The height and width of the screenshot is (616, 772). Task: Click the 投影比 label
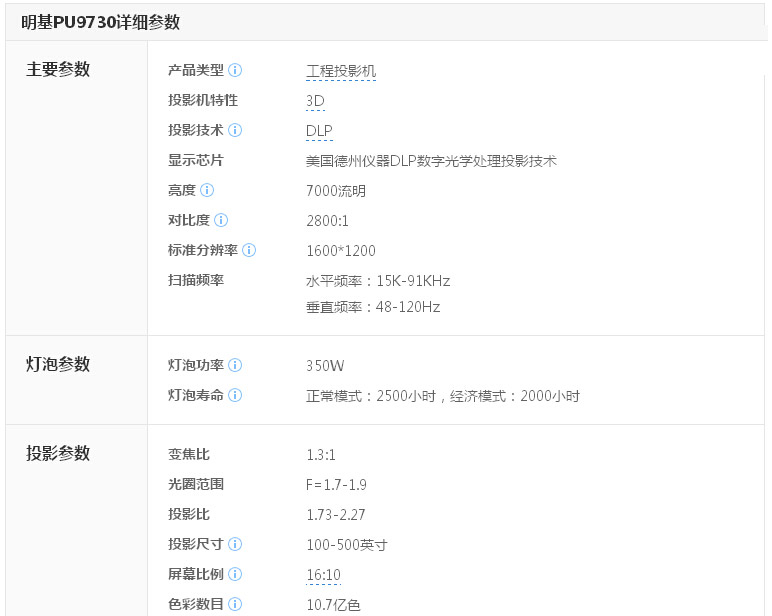[189, 514]
